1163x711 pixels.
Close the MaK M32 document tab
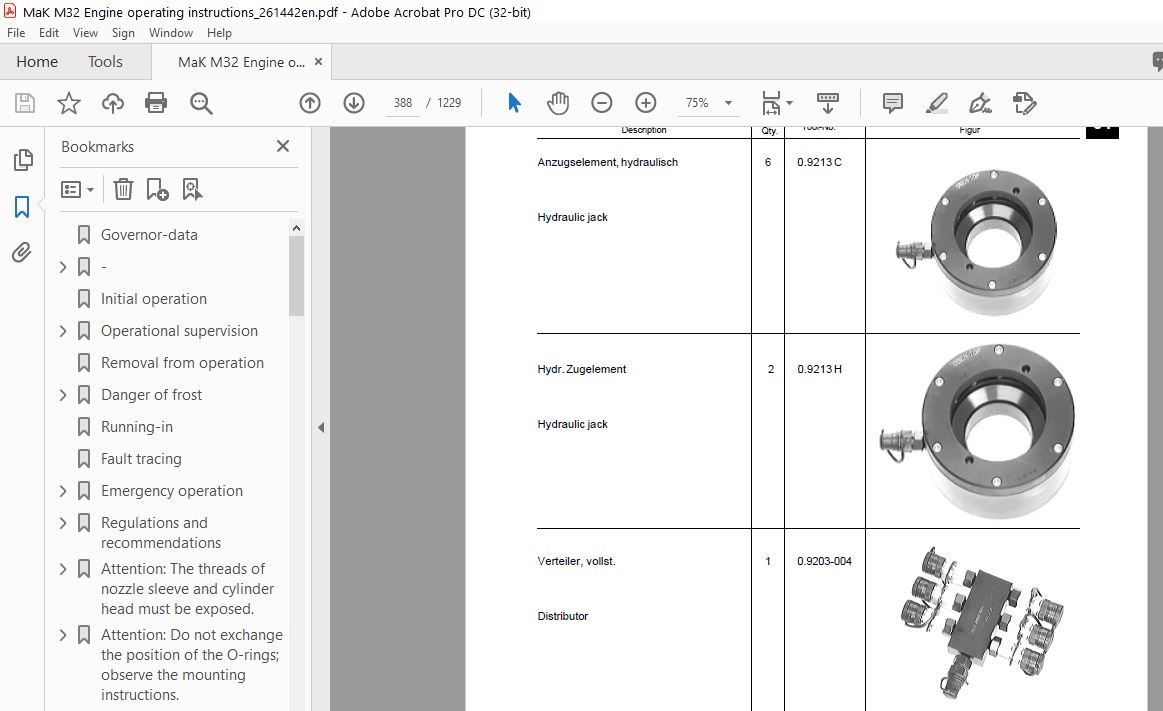click(x=318, y=62)
